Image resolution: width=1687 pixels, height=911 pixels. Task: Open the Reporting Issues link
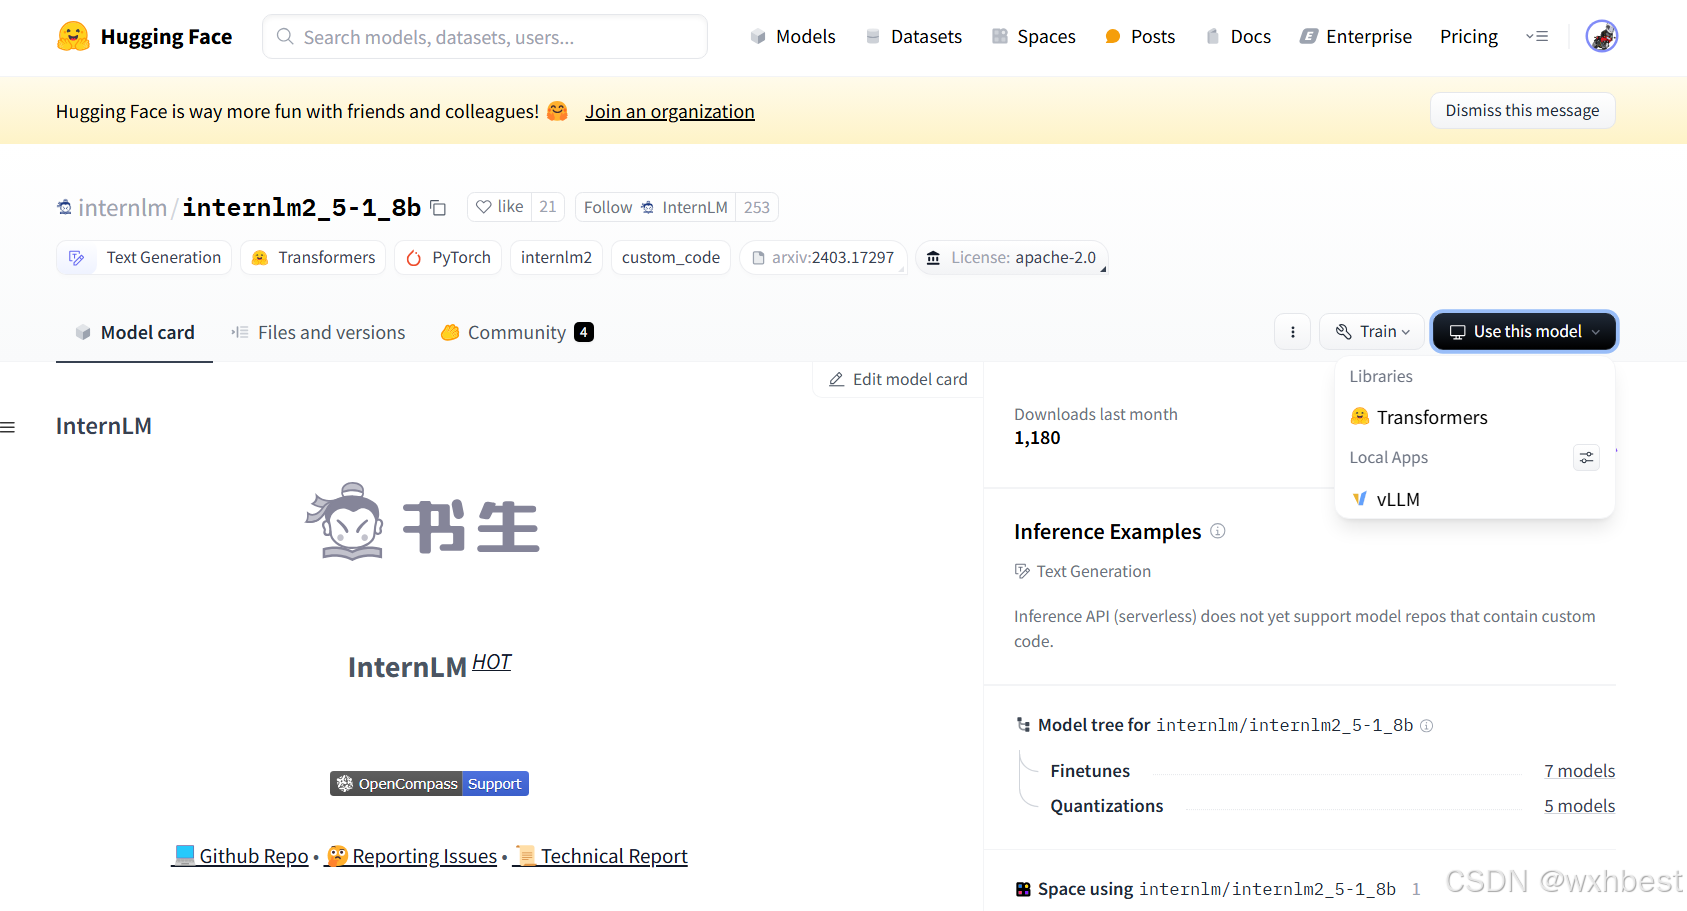coord(411,856)
